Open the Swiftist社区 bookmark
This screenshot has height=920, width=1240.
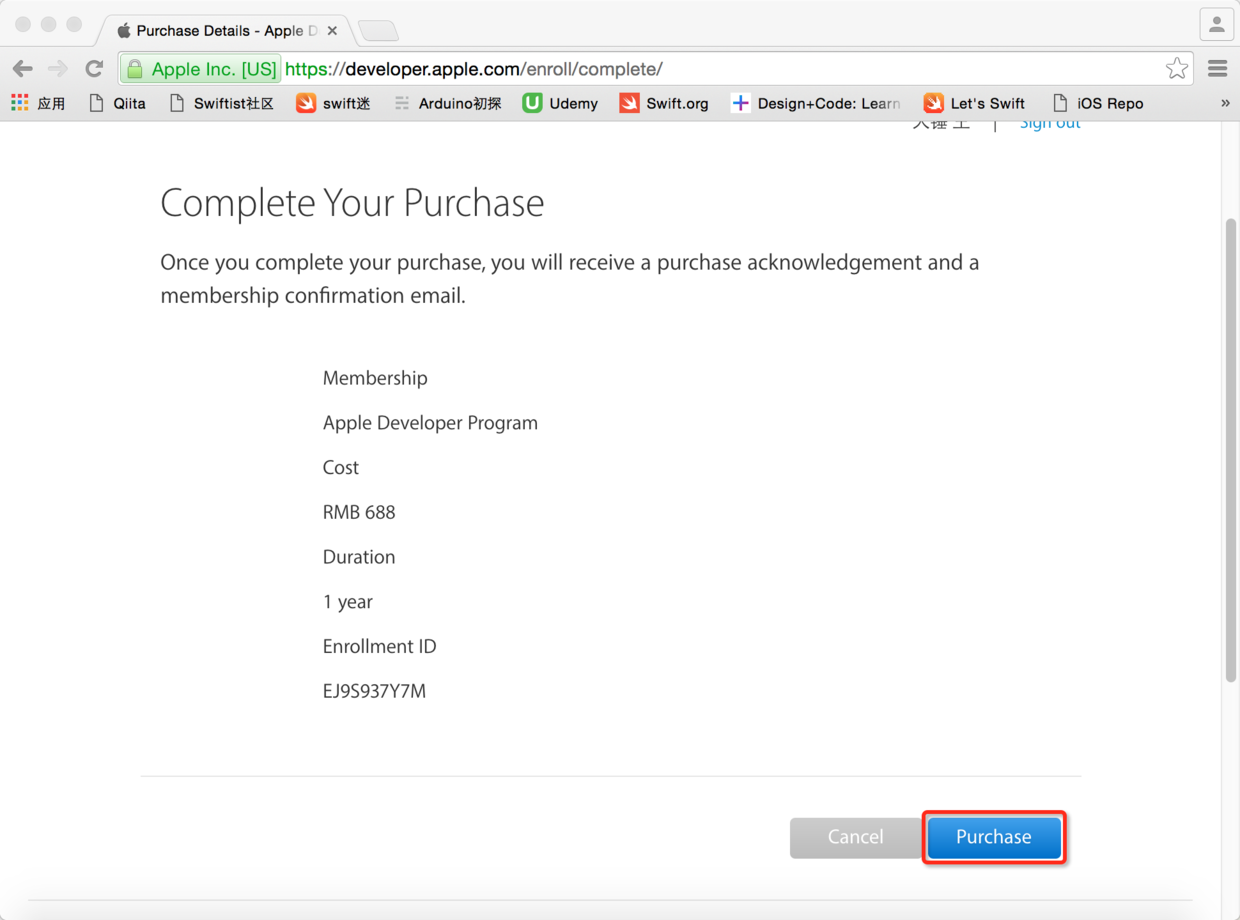click(x=221, y=103)
